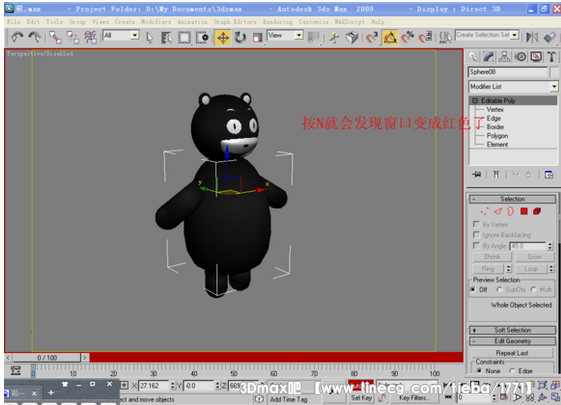Enable the By Angle checkbox
The image size is (561, 405).
[476, 245]
